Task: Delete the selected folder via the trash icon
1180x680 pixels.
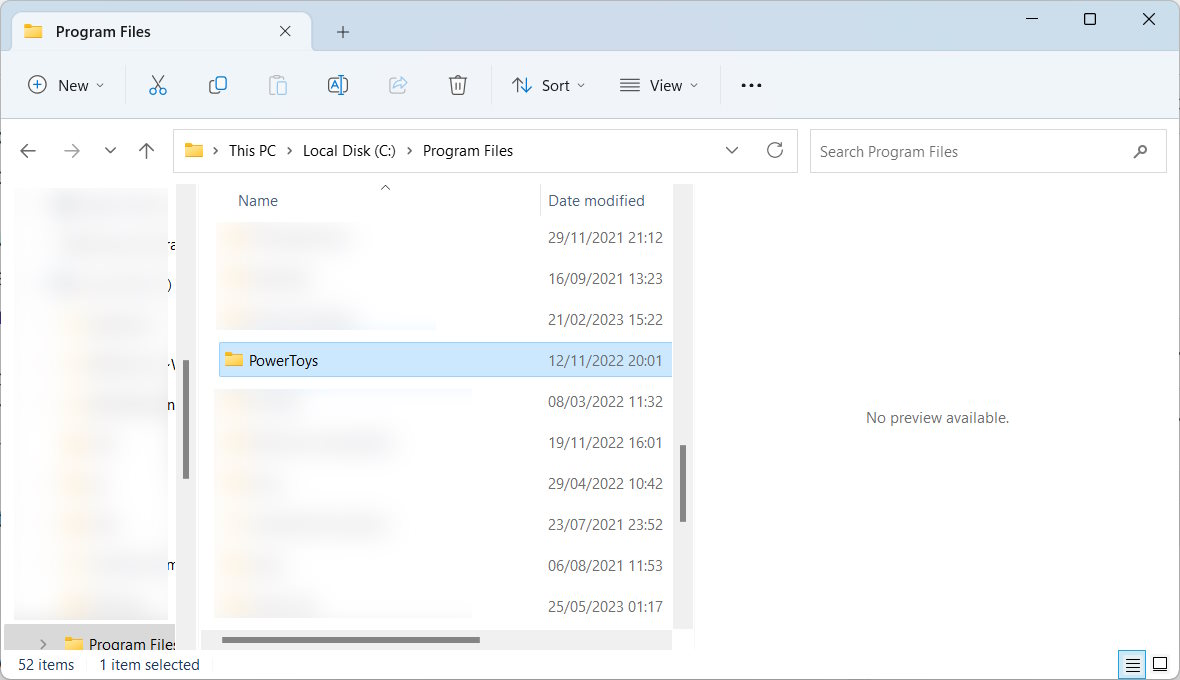Action: coord(457,85)
